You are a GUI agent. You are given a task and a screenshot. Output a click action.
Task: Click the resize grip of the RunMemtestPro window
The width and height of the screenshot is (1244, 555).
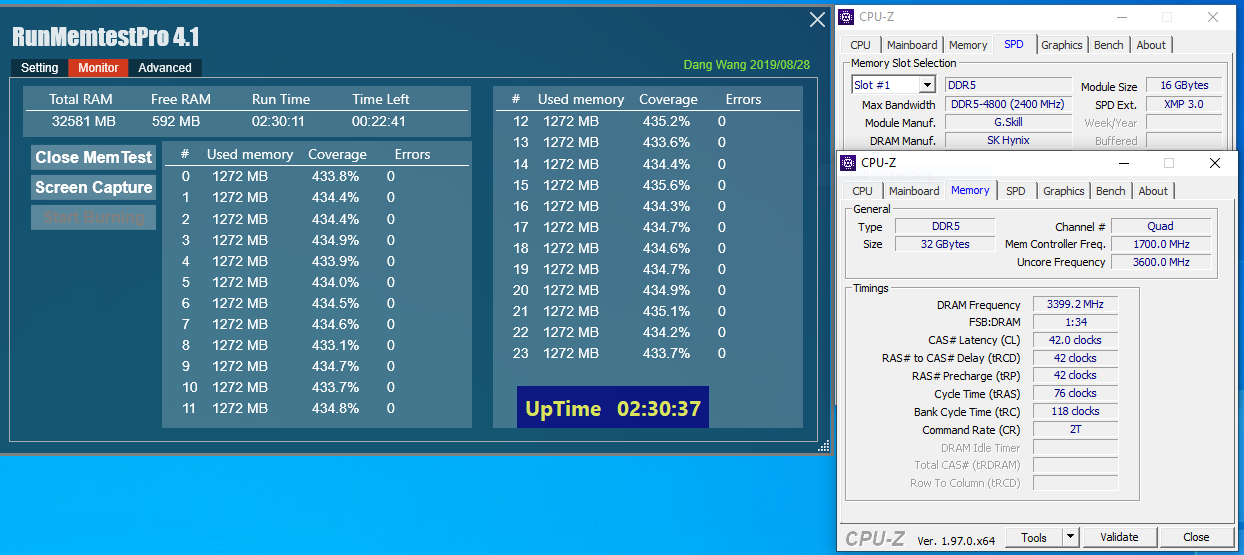824,446
